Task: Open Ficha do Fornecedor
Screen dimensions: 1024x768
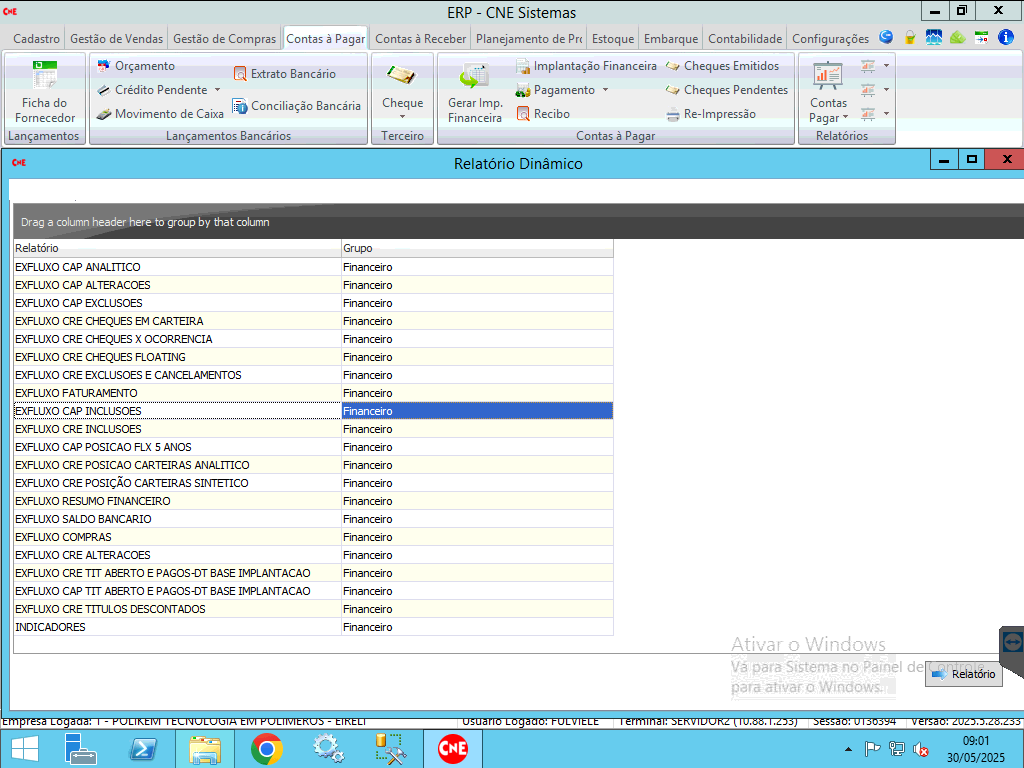Action: 43,92
